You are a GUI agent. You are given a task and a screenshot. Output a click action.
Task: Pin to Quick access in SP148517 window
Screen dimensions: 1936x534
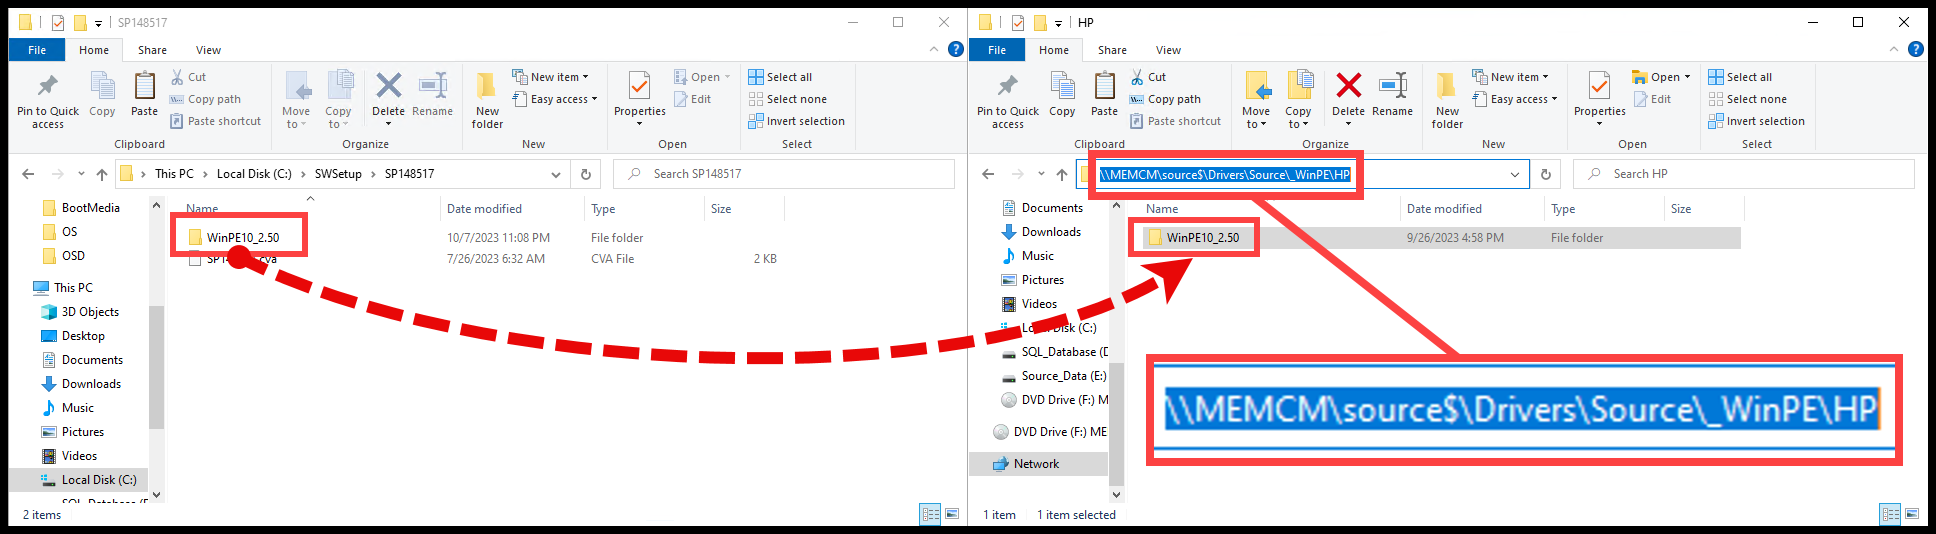pyautogui.click(x=47, y=98)
